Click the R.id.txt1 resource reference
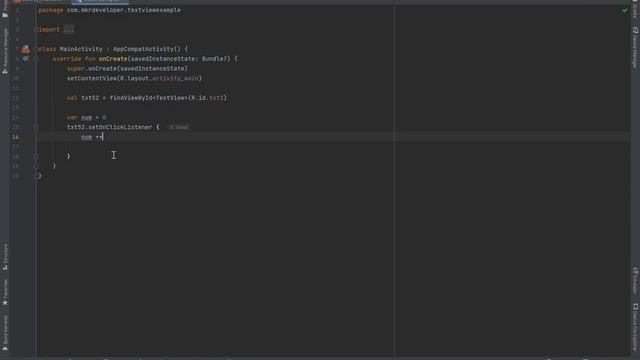Screen dimensions: 640x360 [208, 98]
